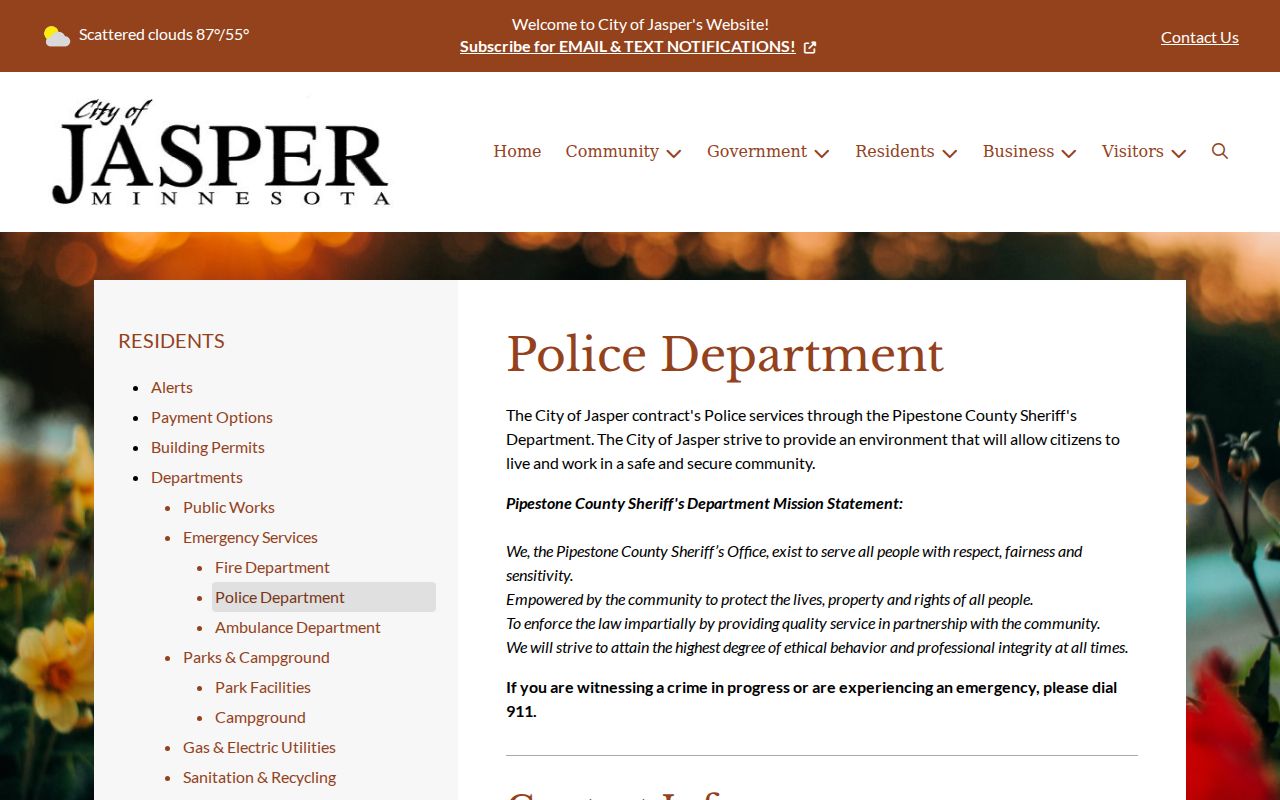The width and height of the screenshot is (1280, 800).
Task: Click the 'Welcome to City of Jasper's Website!' text
Action: [x=640, y=24]
